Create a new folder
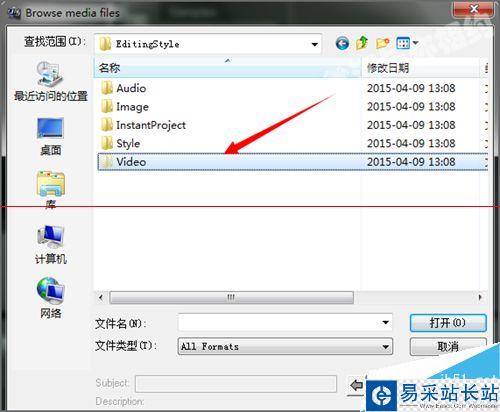The height and width of the screenshot is (412, 500). click(x=382, y=43)
